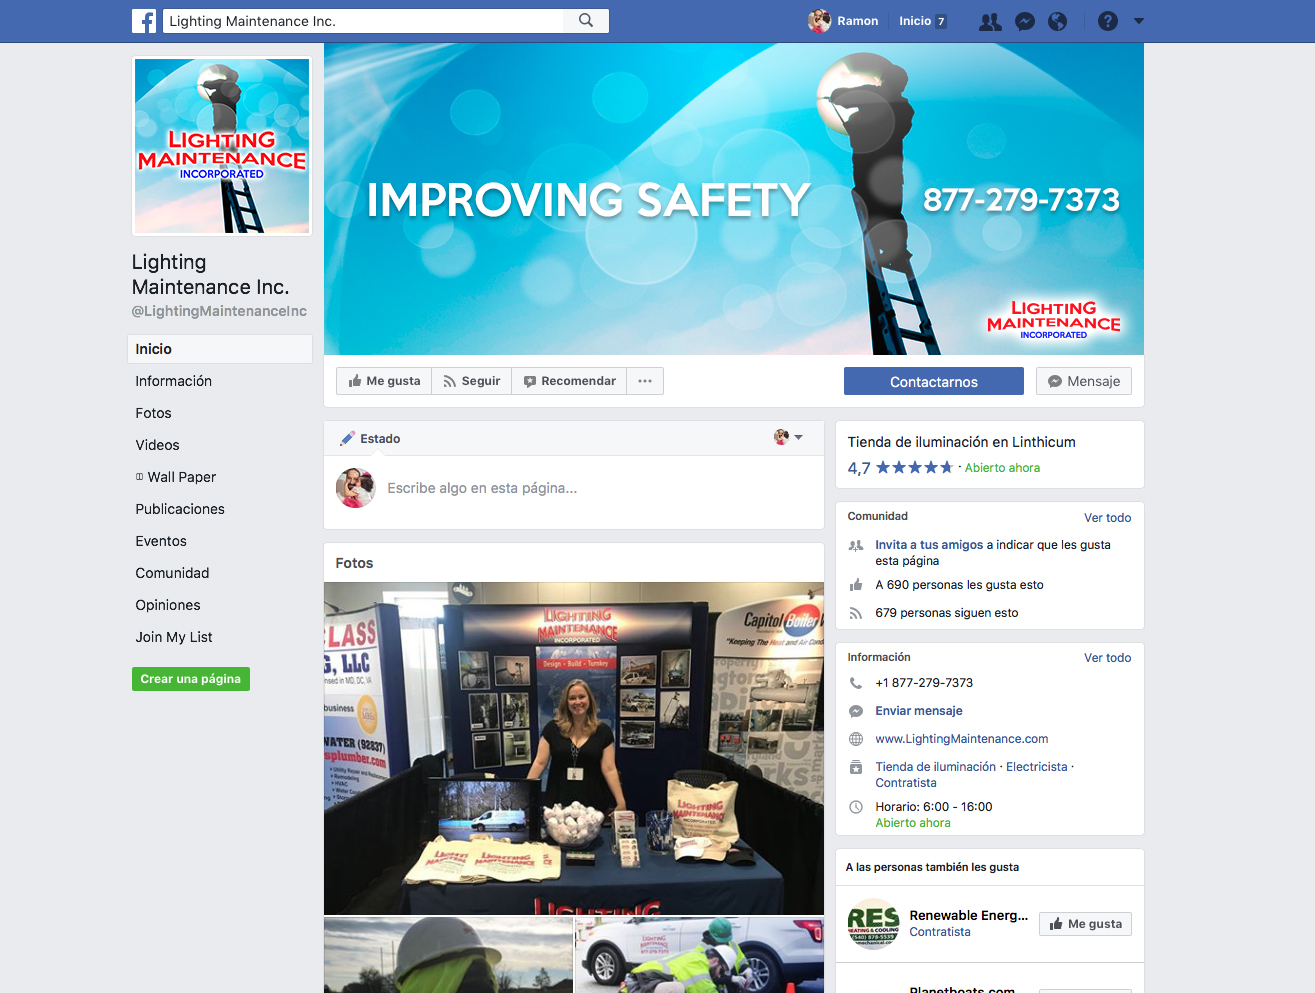Open the hard hat worker photo
The image size is (1315, 993).
click(x=448, y=955)
